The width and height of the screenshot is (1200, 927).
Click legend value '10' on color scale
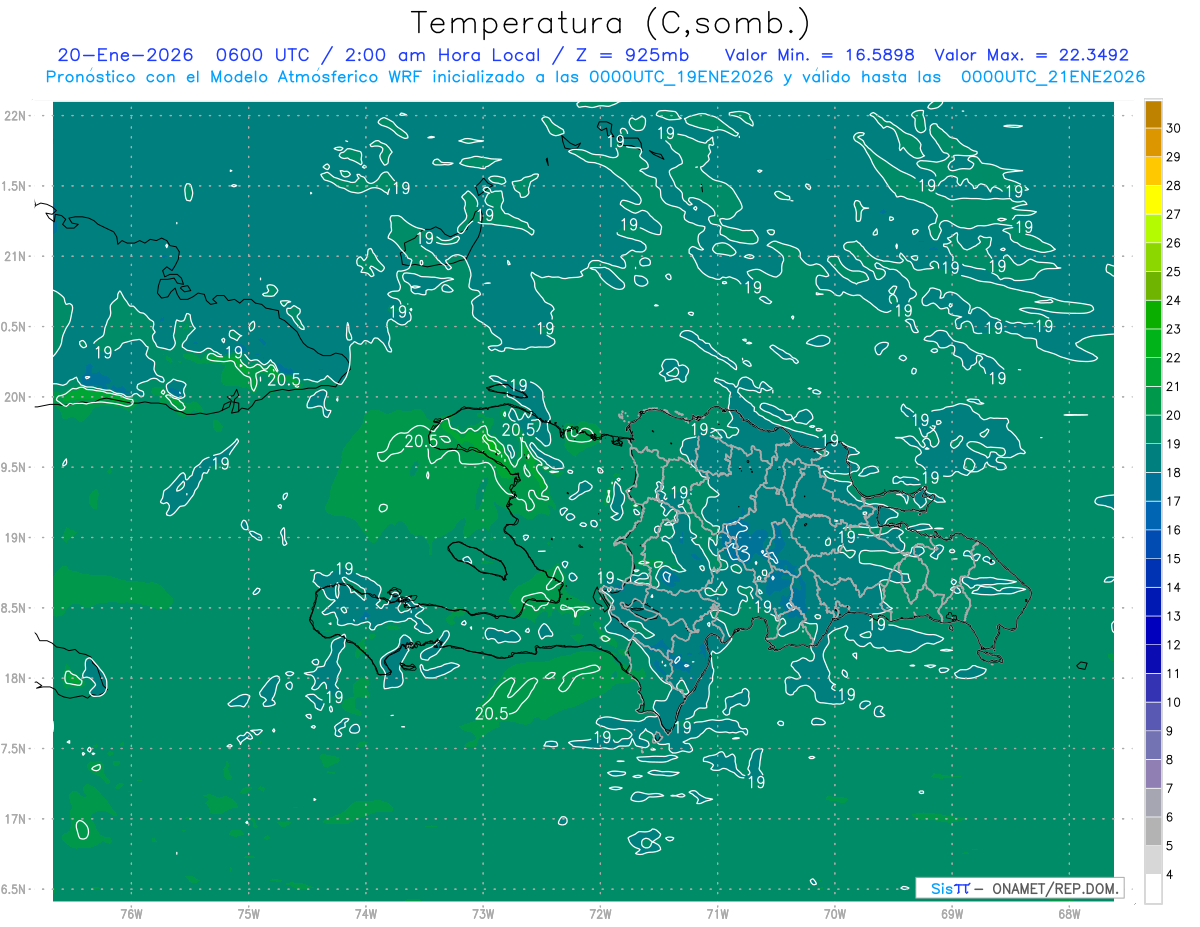1174,702
